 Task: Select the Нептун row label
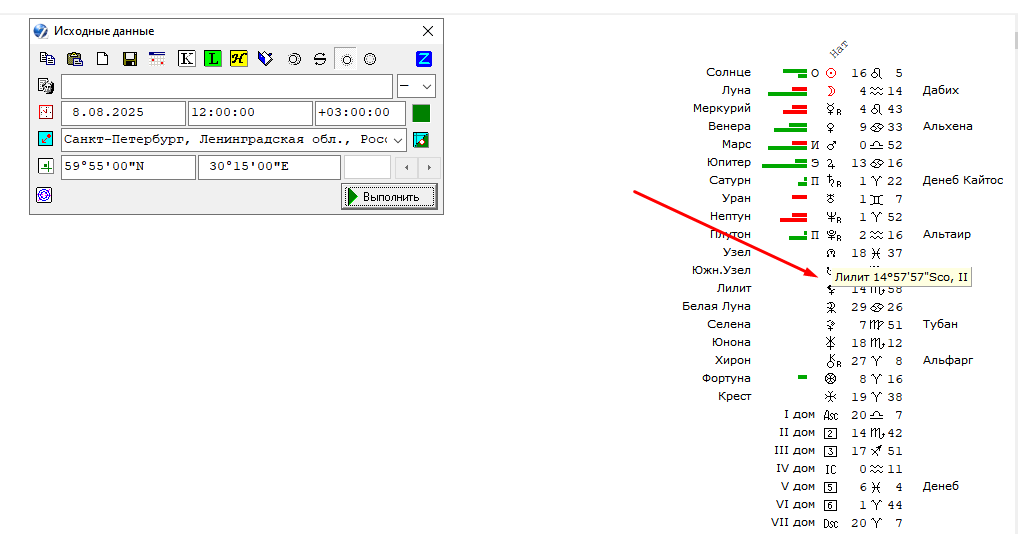[x=730, y=216]
